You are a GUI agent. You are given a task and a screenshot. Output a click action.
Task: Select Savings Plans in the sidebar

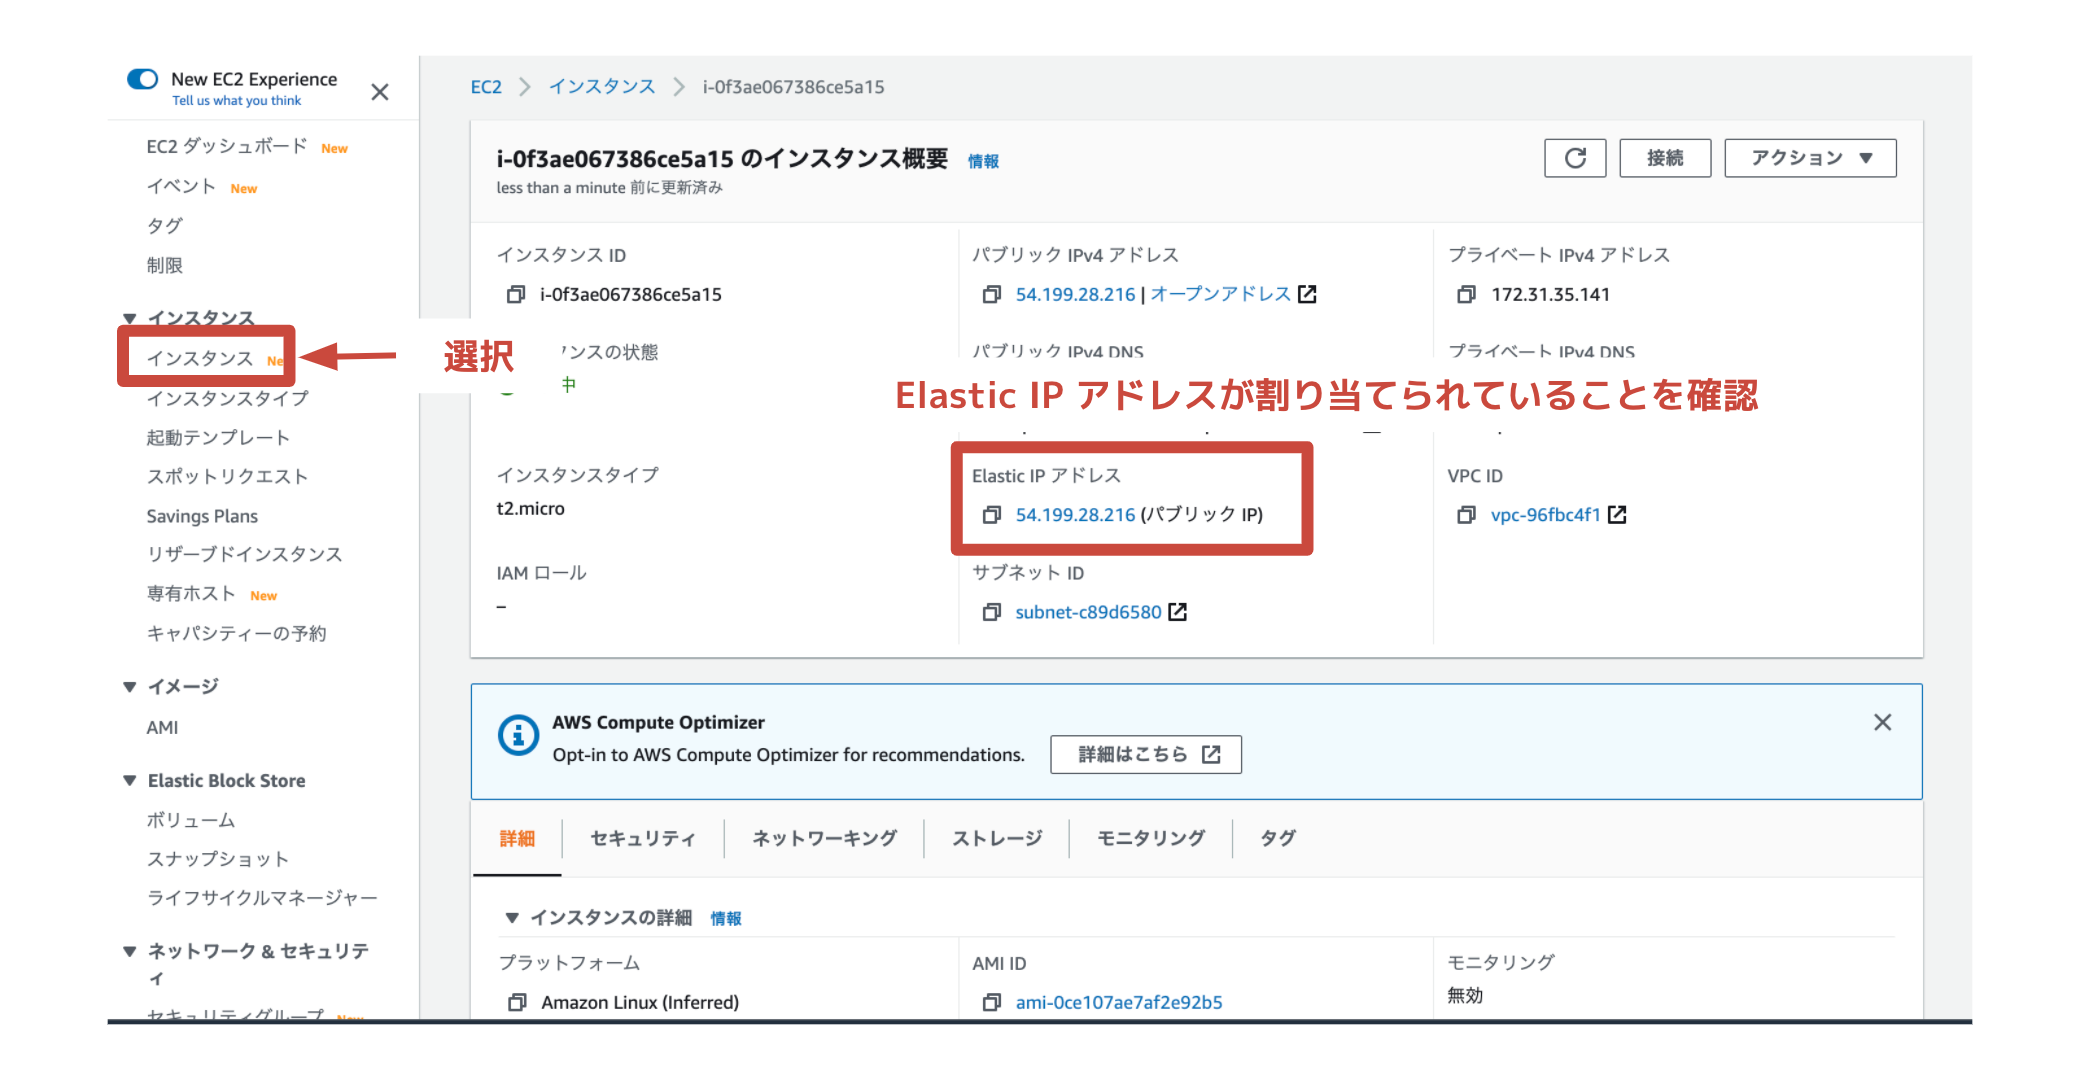click(202, 516)
